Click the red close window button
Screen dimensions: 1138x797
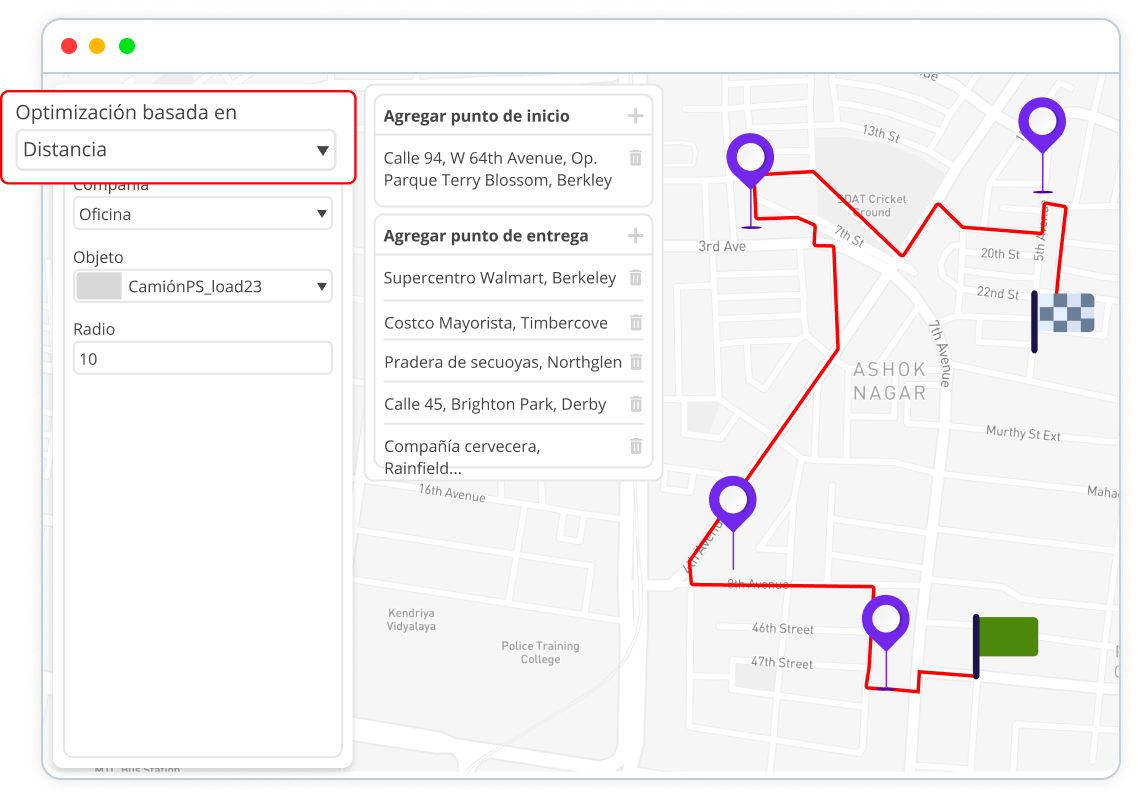tap(69, 46)
